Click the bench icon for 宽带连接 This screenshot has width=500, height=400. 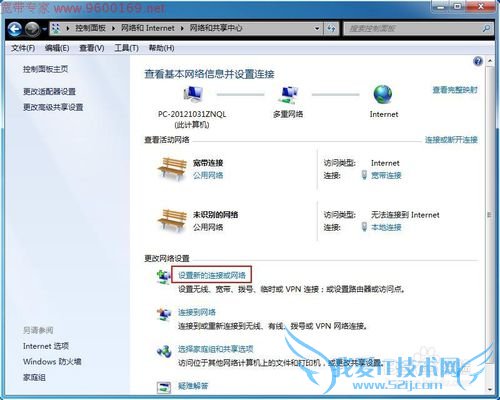[172, 169]
